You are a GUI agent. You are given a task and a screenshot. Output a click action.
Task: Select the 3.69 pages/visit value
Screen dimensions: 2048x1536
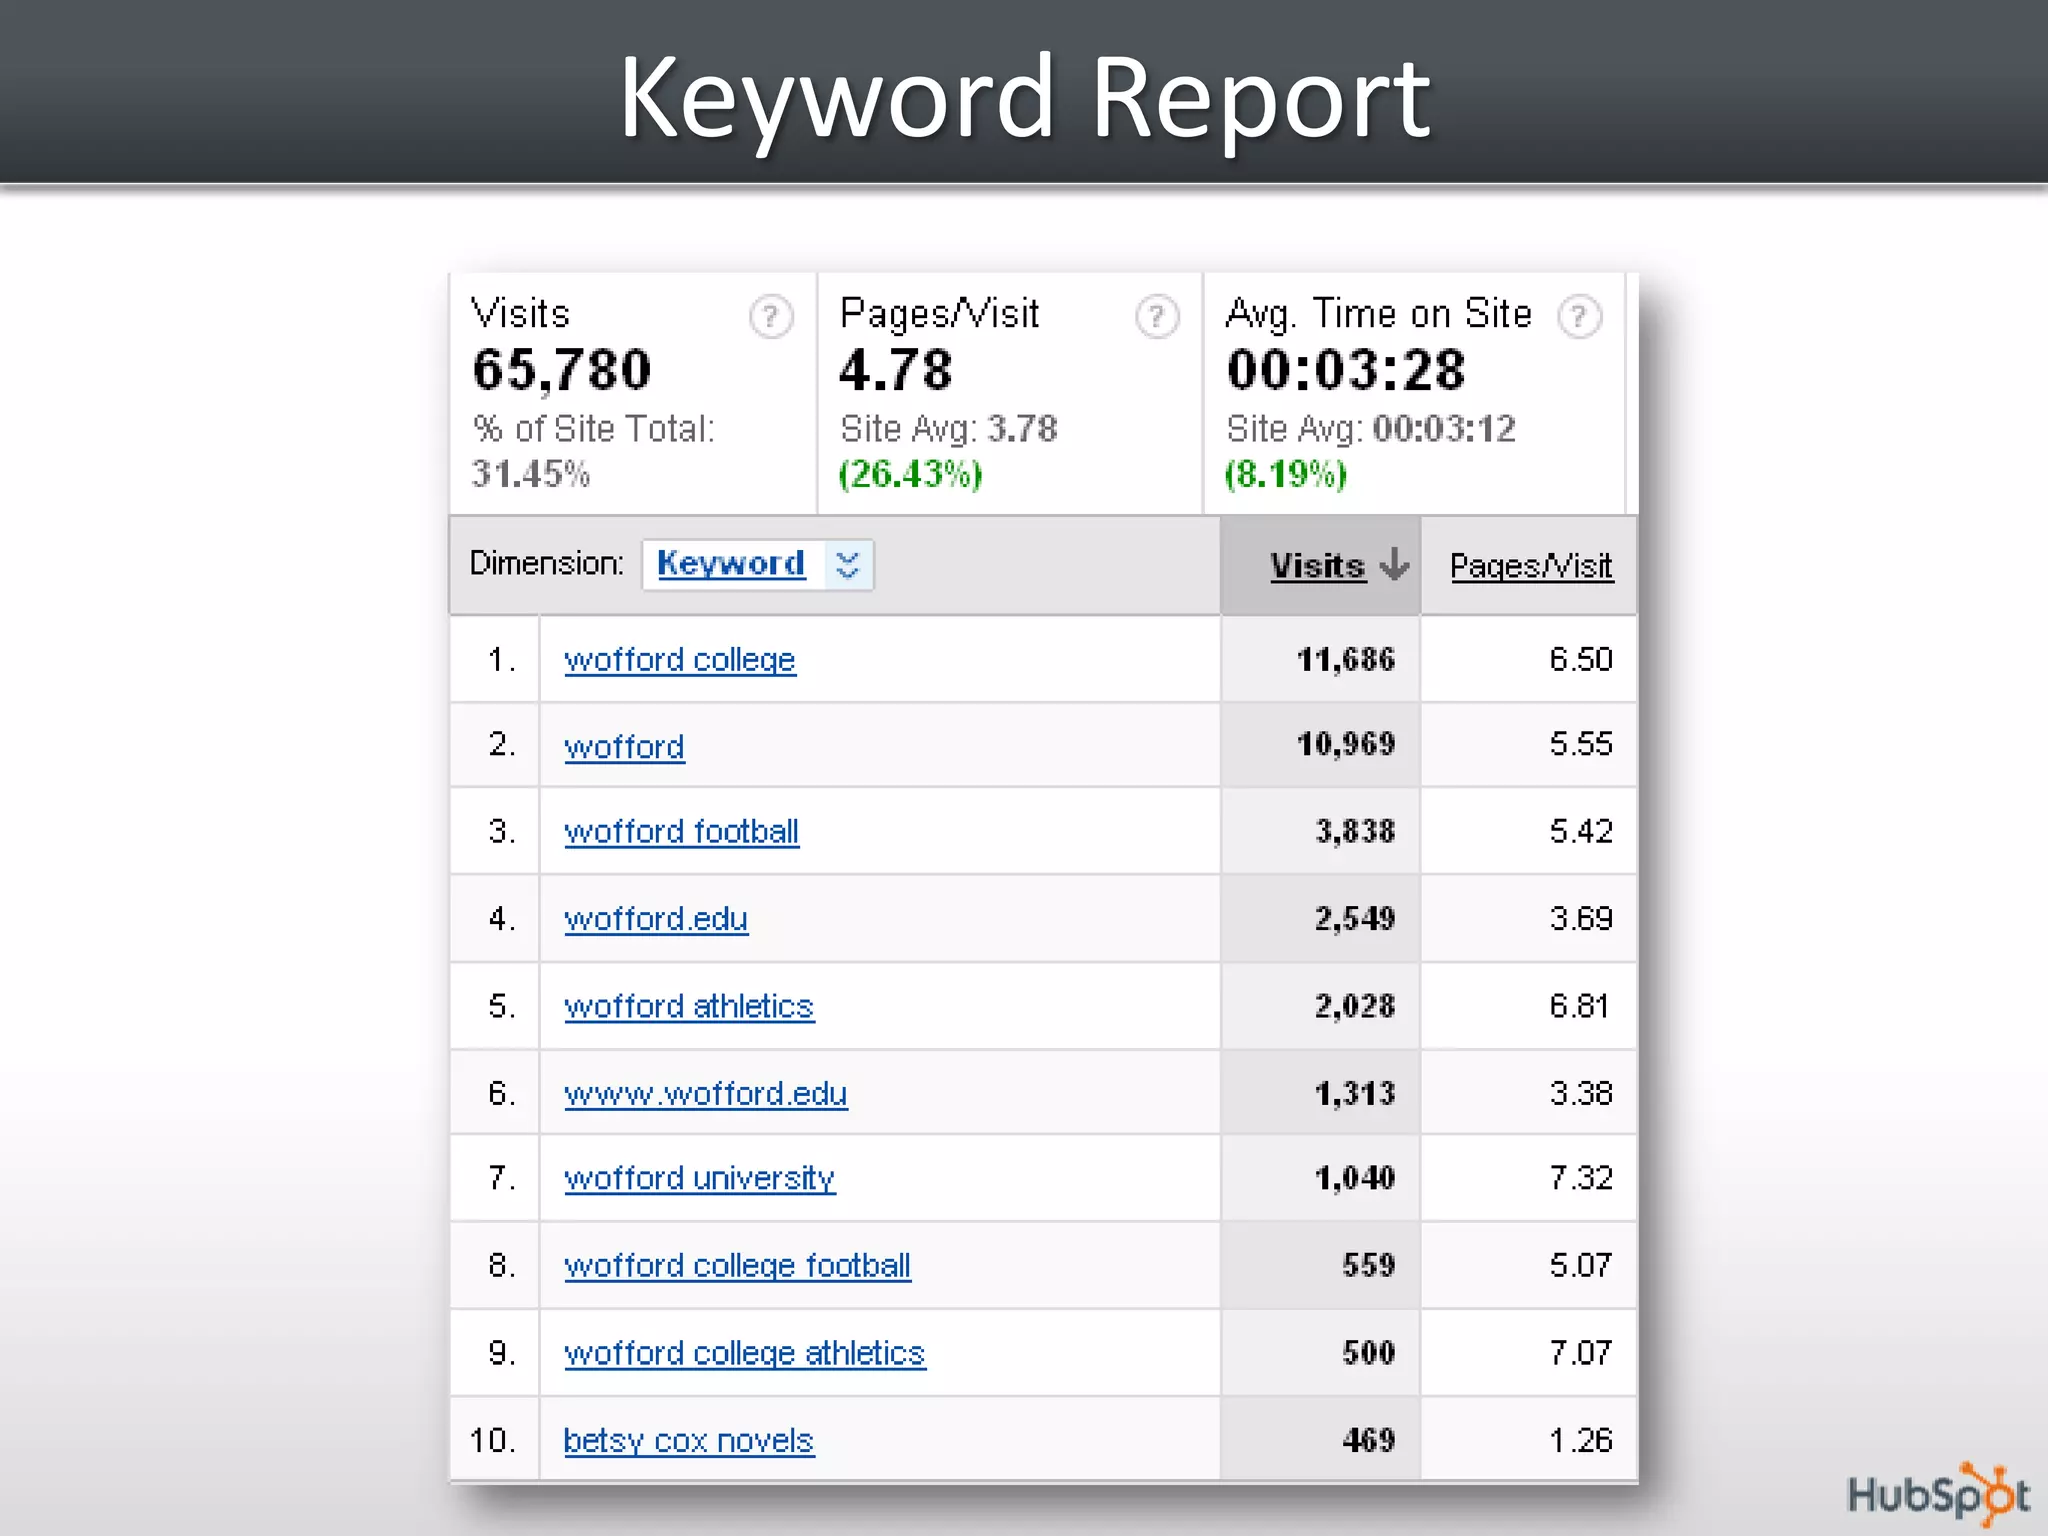pos(1581,918)
